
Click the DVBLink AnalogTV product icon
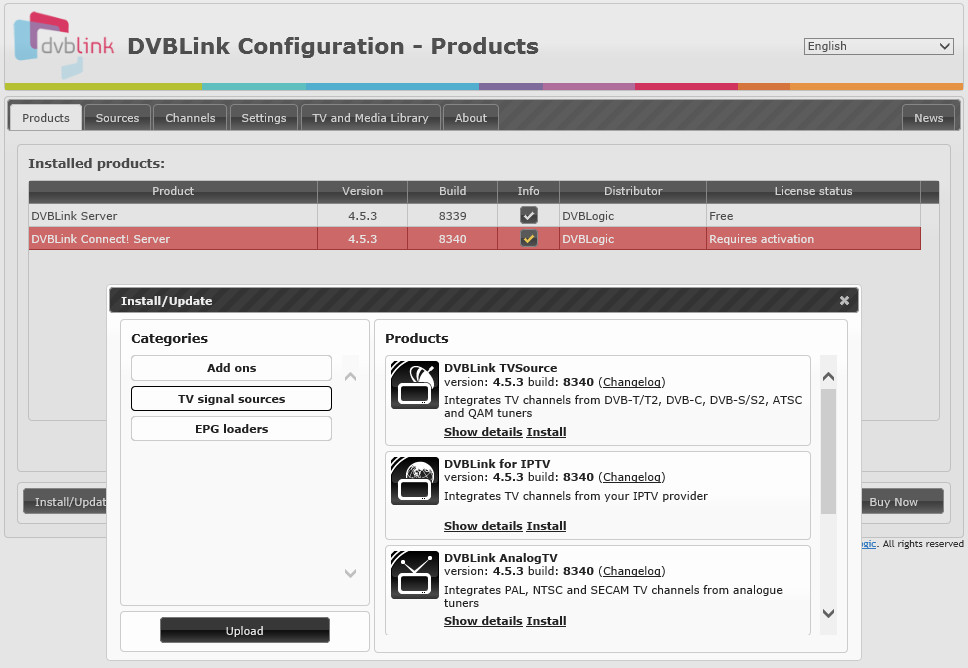[x=415, y=575]
